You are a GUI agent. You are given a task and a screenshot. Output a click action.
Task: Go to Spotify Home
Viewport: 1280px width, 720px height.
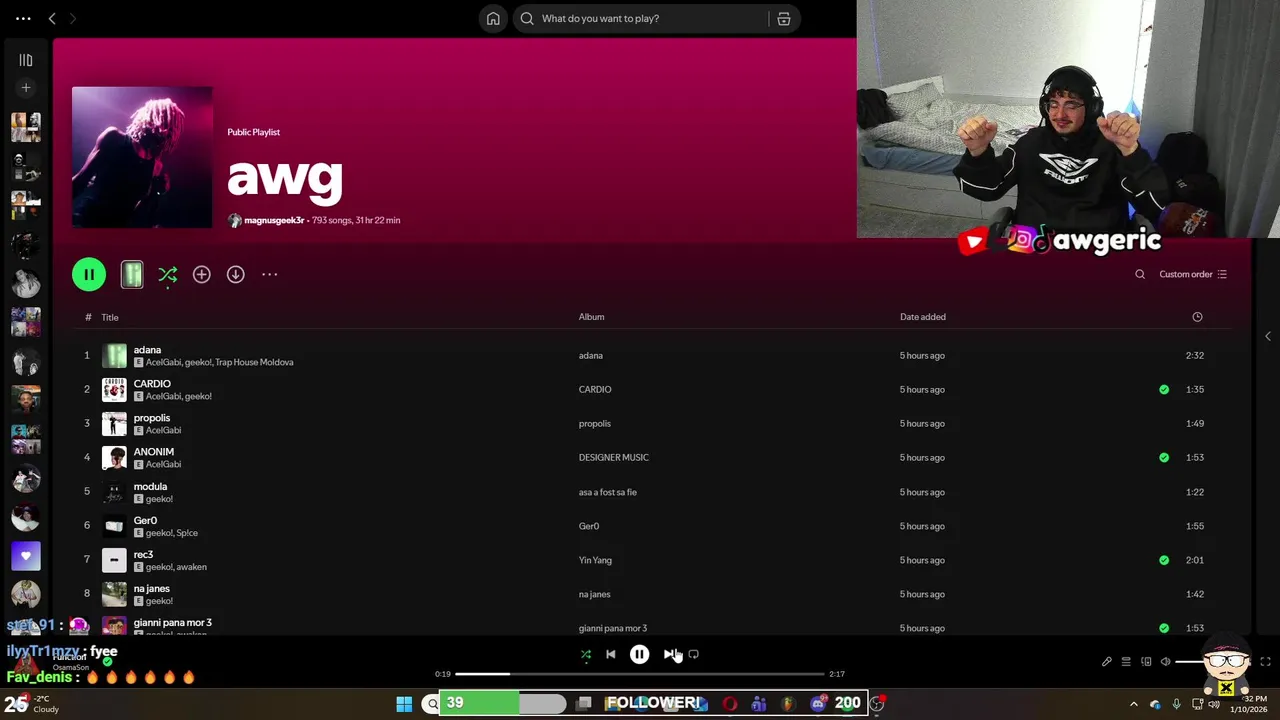click(493, 18)
